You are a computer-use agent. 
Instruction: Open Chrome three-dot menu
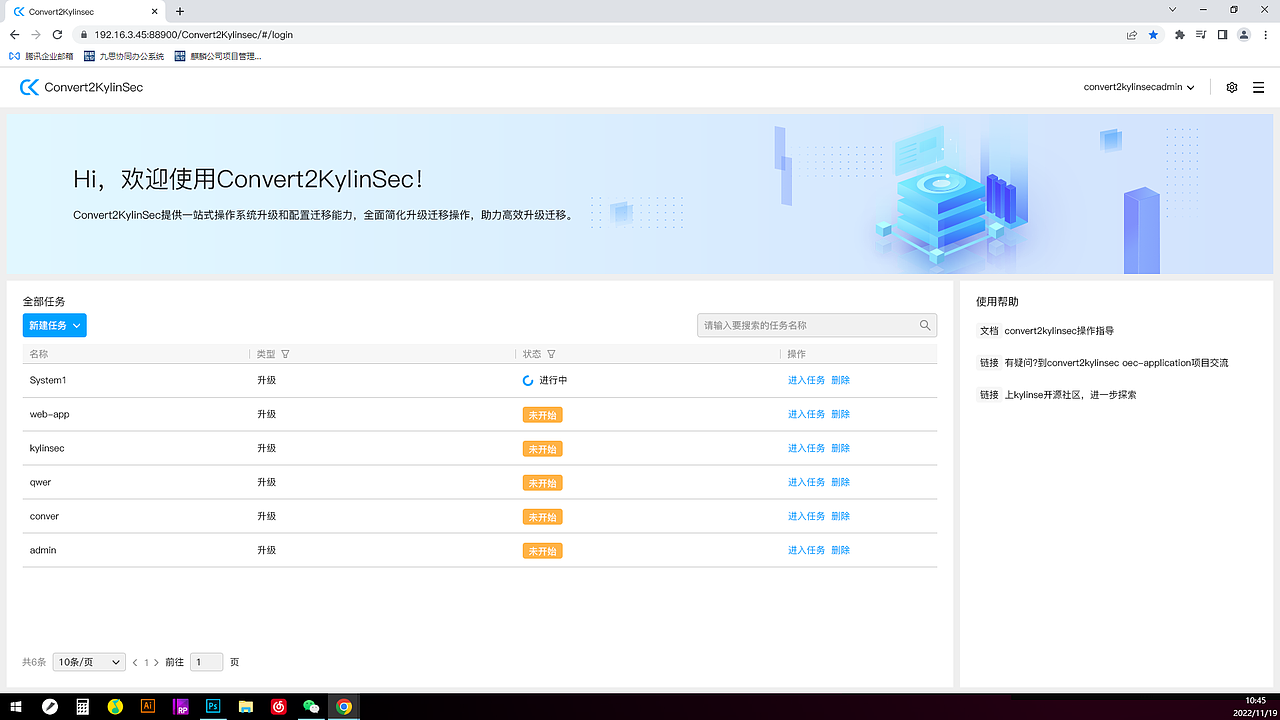pyautogui.click(x=1265, y=34)
